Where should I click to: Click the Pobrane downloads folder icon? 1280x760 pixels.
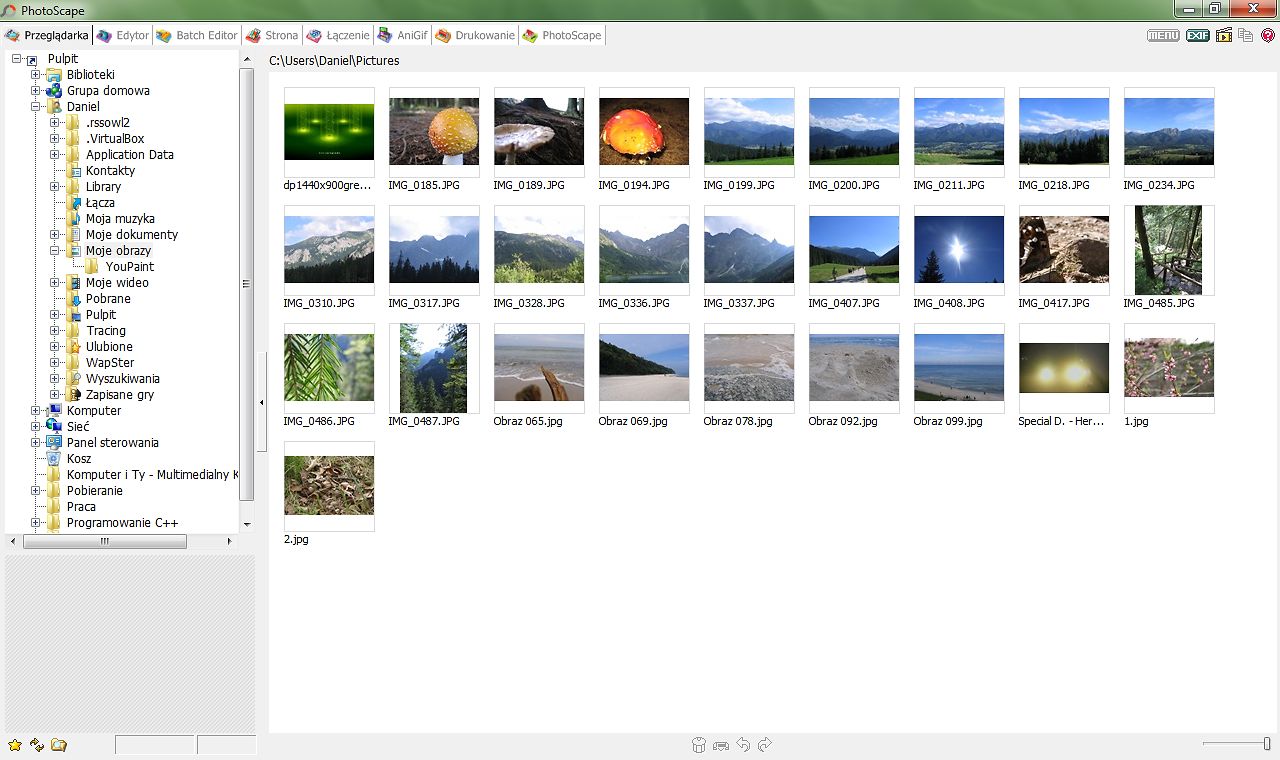[74, 299]
